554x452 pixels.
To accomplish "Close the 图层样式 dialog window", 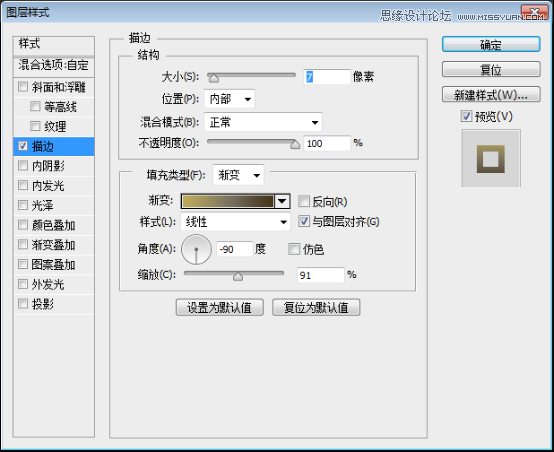I will 535,12.
